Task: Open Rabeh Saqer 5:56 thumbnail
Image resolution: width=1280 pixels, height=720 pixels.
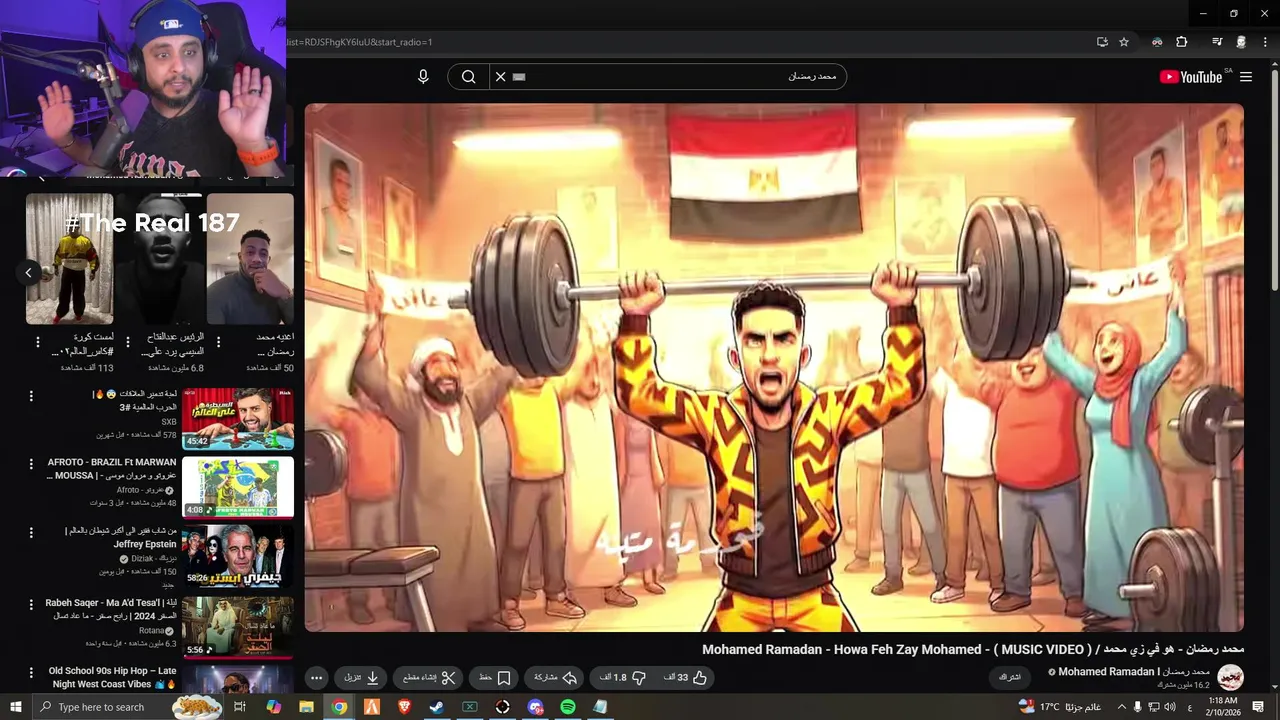Action: (x=238, y=626)
